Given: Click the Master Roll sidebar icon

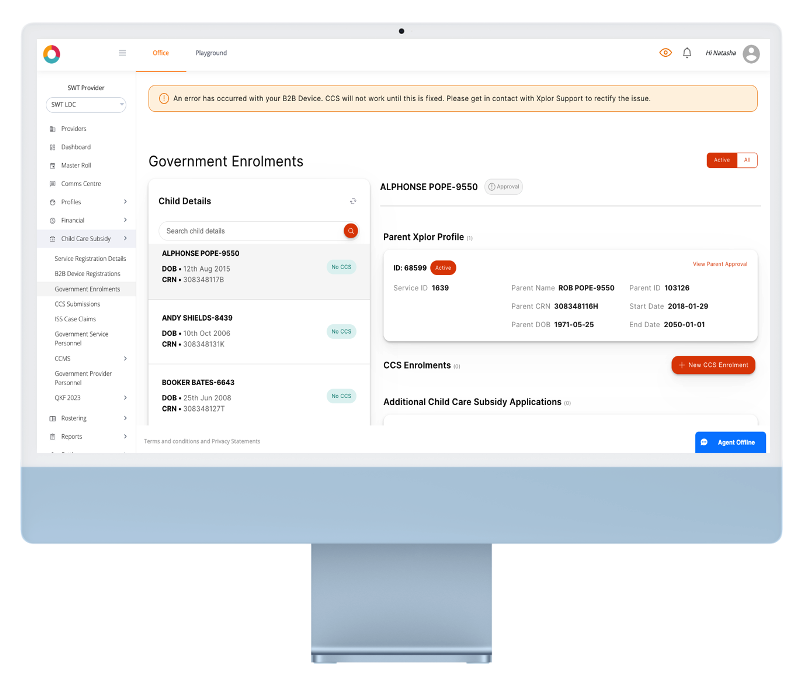Looking at the screenshot, I should coord(52,165).
